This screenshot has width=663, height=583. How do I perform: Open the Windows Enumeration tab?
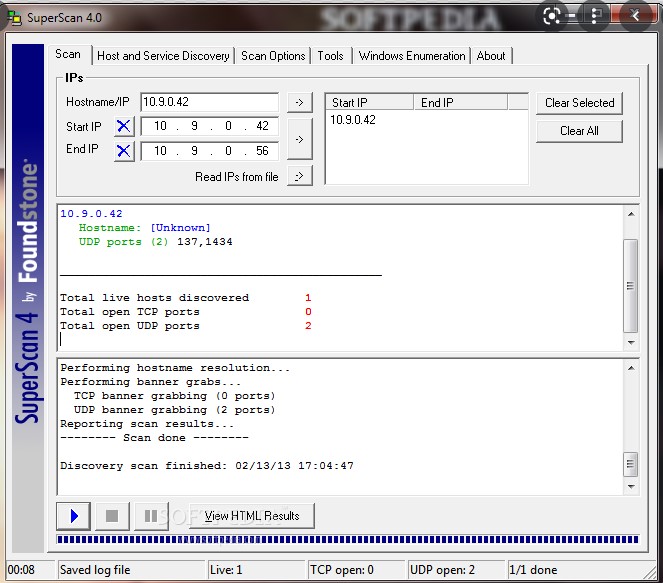(411, 56)
